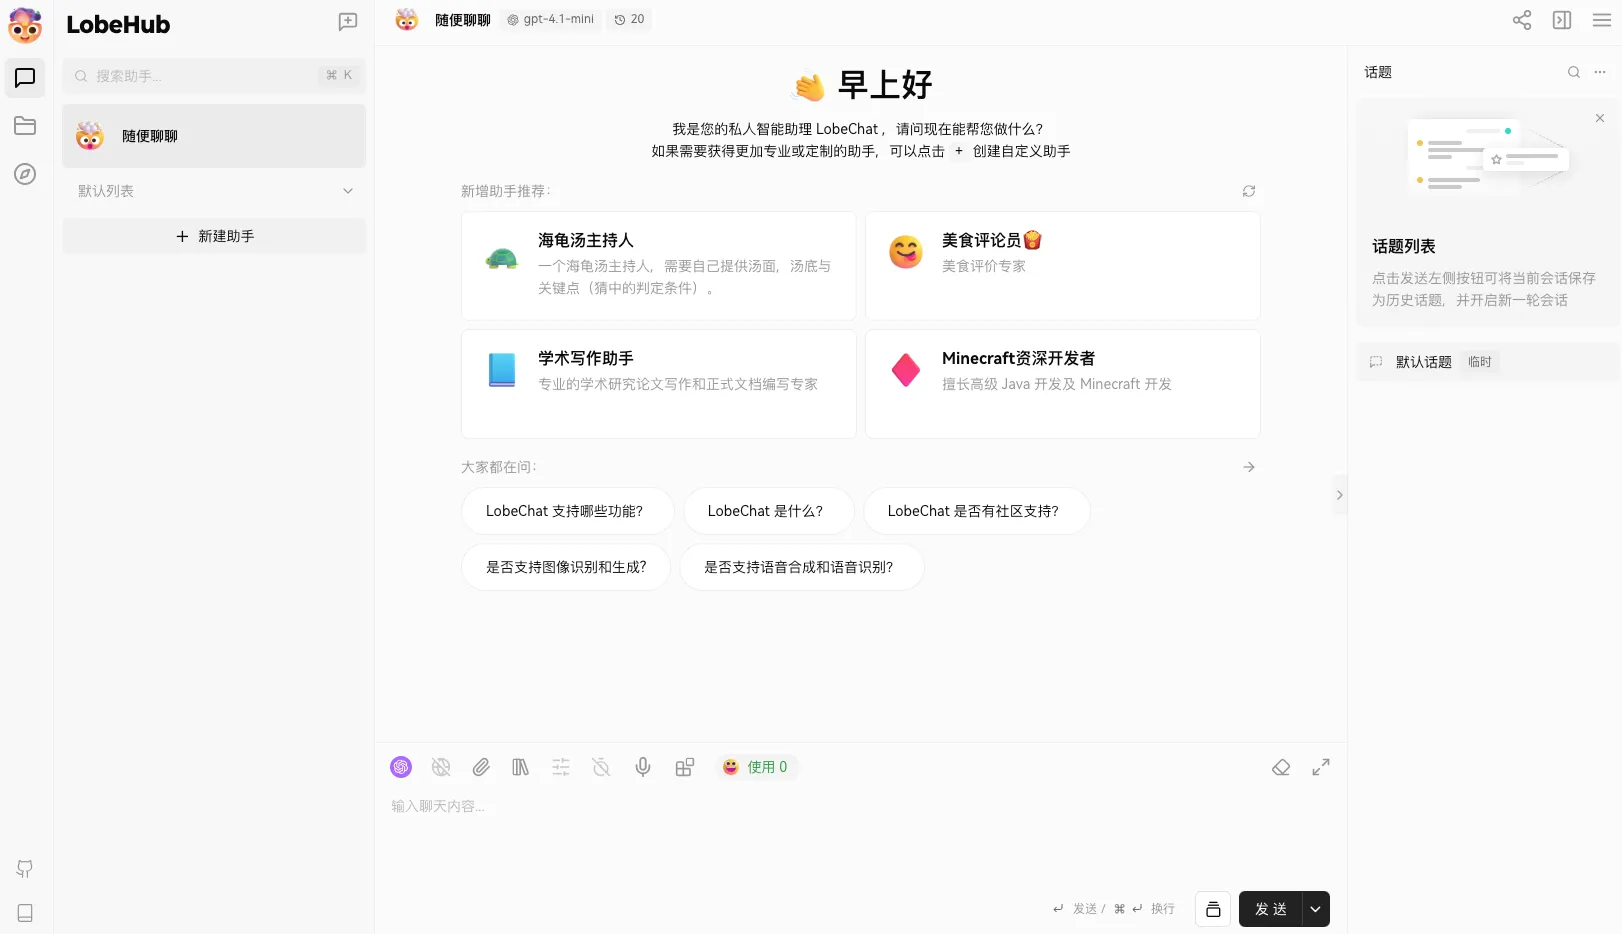Viewport: 1622px width, 934px height.
Task: Select the 随便聊聊 session in list
Action: (214, 136)
